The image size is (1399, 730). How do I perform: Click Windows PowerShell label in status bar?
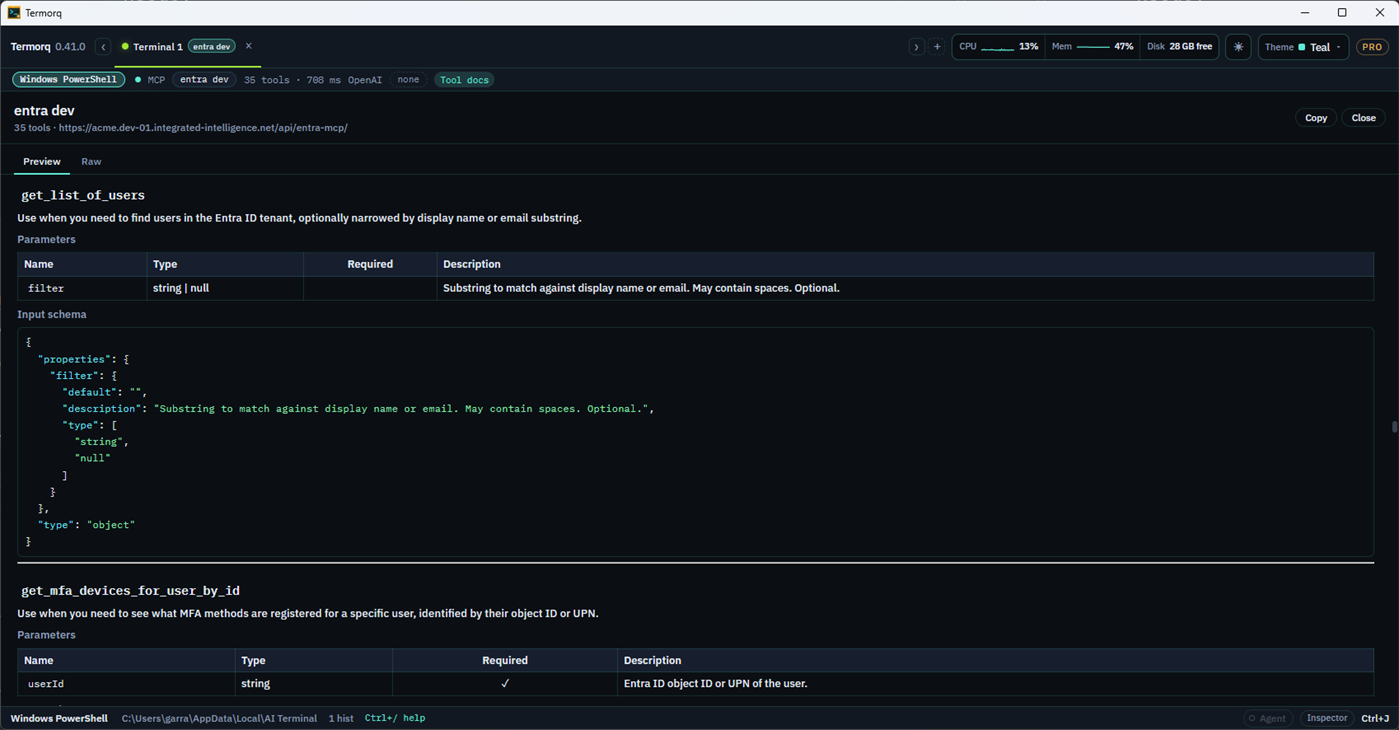[x=59, y=718]
